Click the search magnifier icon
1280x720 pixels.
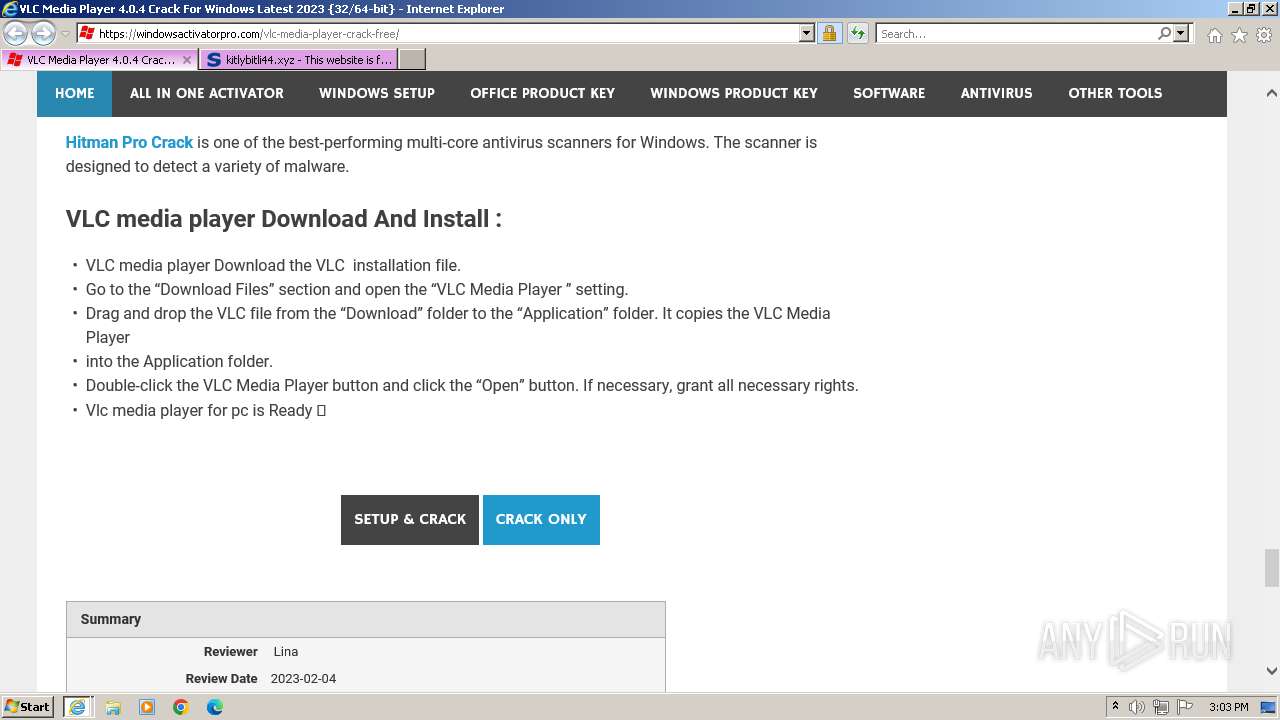(x=1164, y=33)
